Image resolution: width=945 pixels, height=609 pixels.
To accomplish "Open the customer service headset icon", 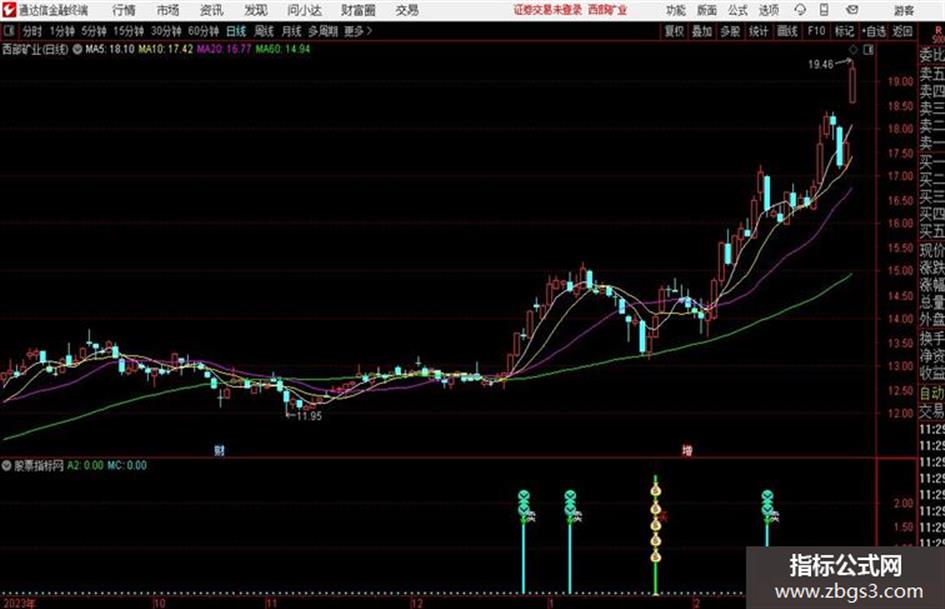I will tap(800, 10).
